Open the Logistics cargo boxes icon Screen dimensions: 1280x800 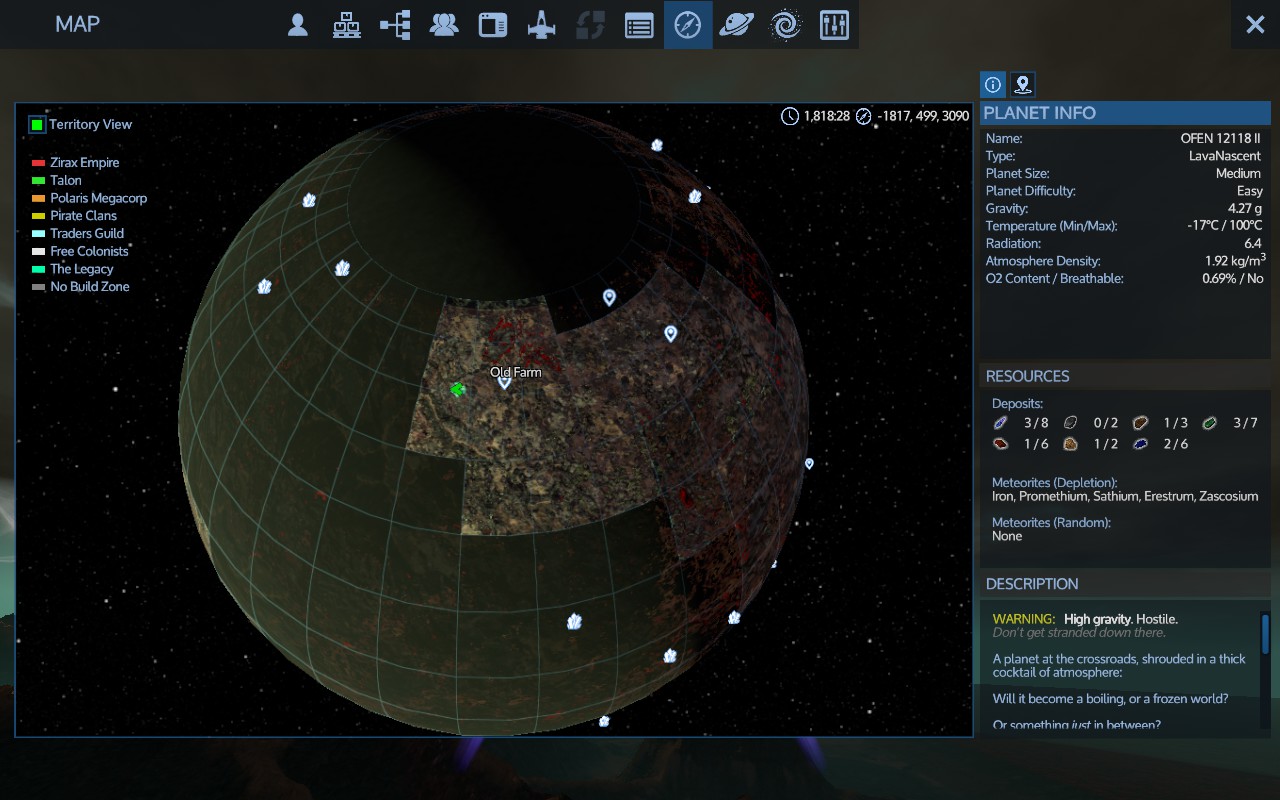(x=346, y=25)
